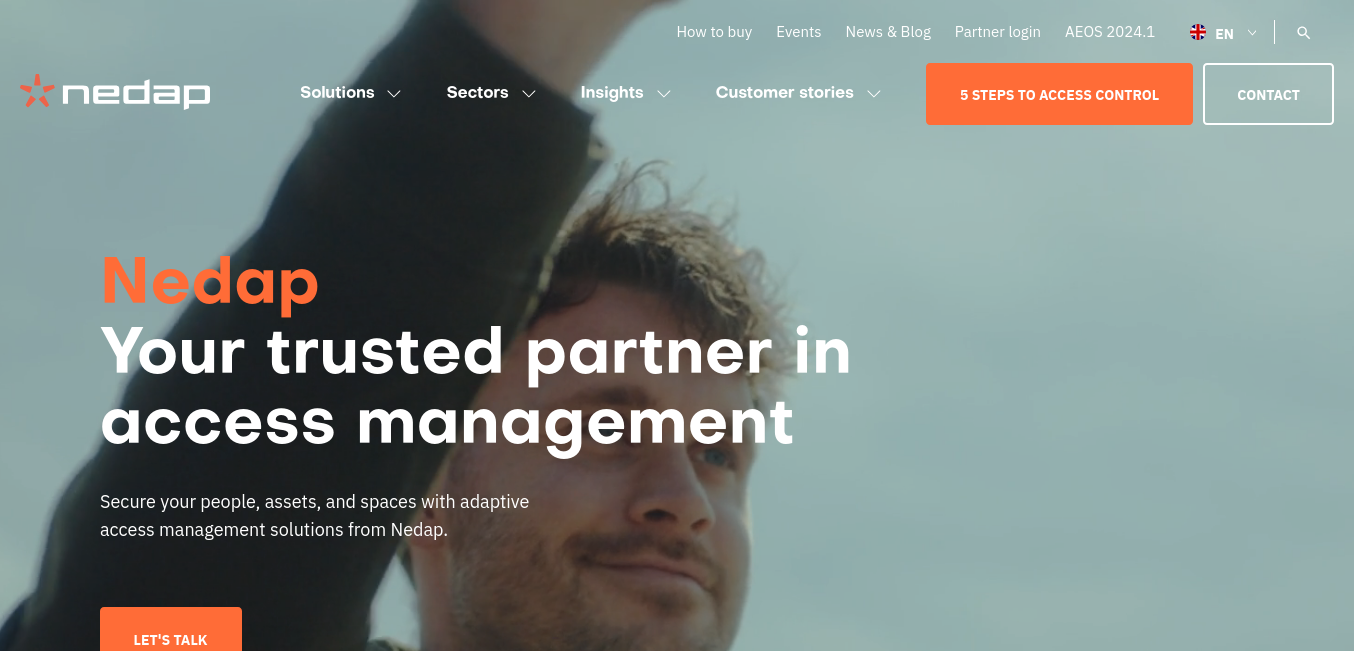1366x651 pixels.
Task: Open the News & Blog link
Action: coord(888,32)
